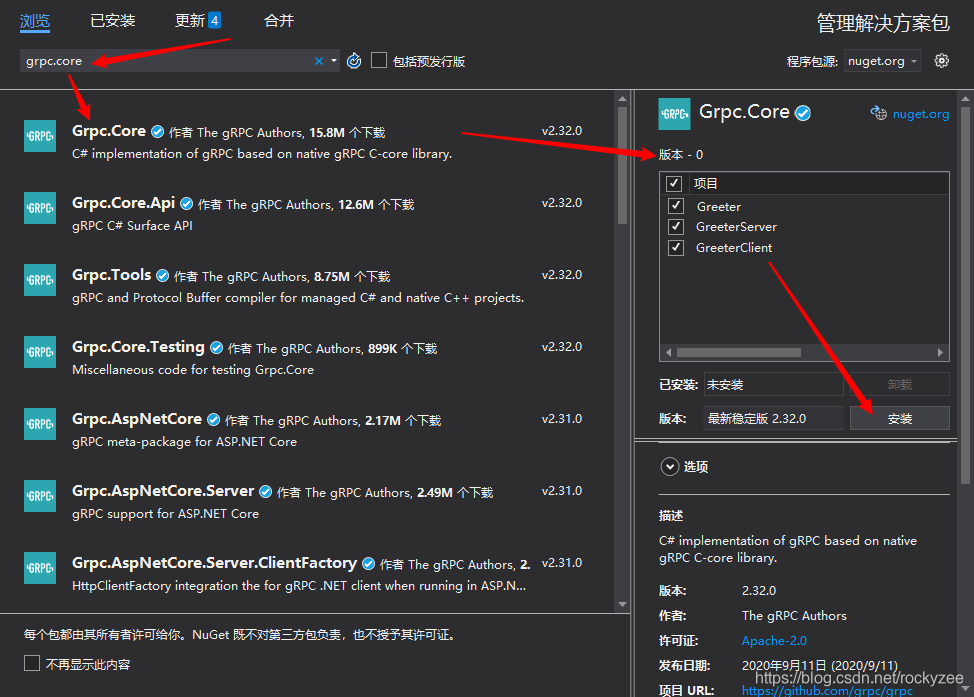The image size is (974, 697).
Task: Select the Grpc.AspNetCore.Server package row
Action: [308, 502]
